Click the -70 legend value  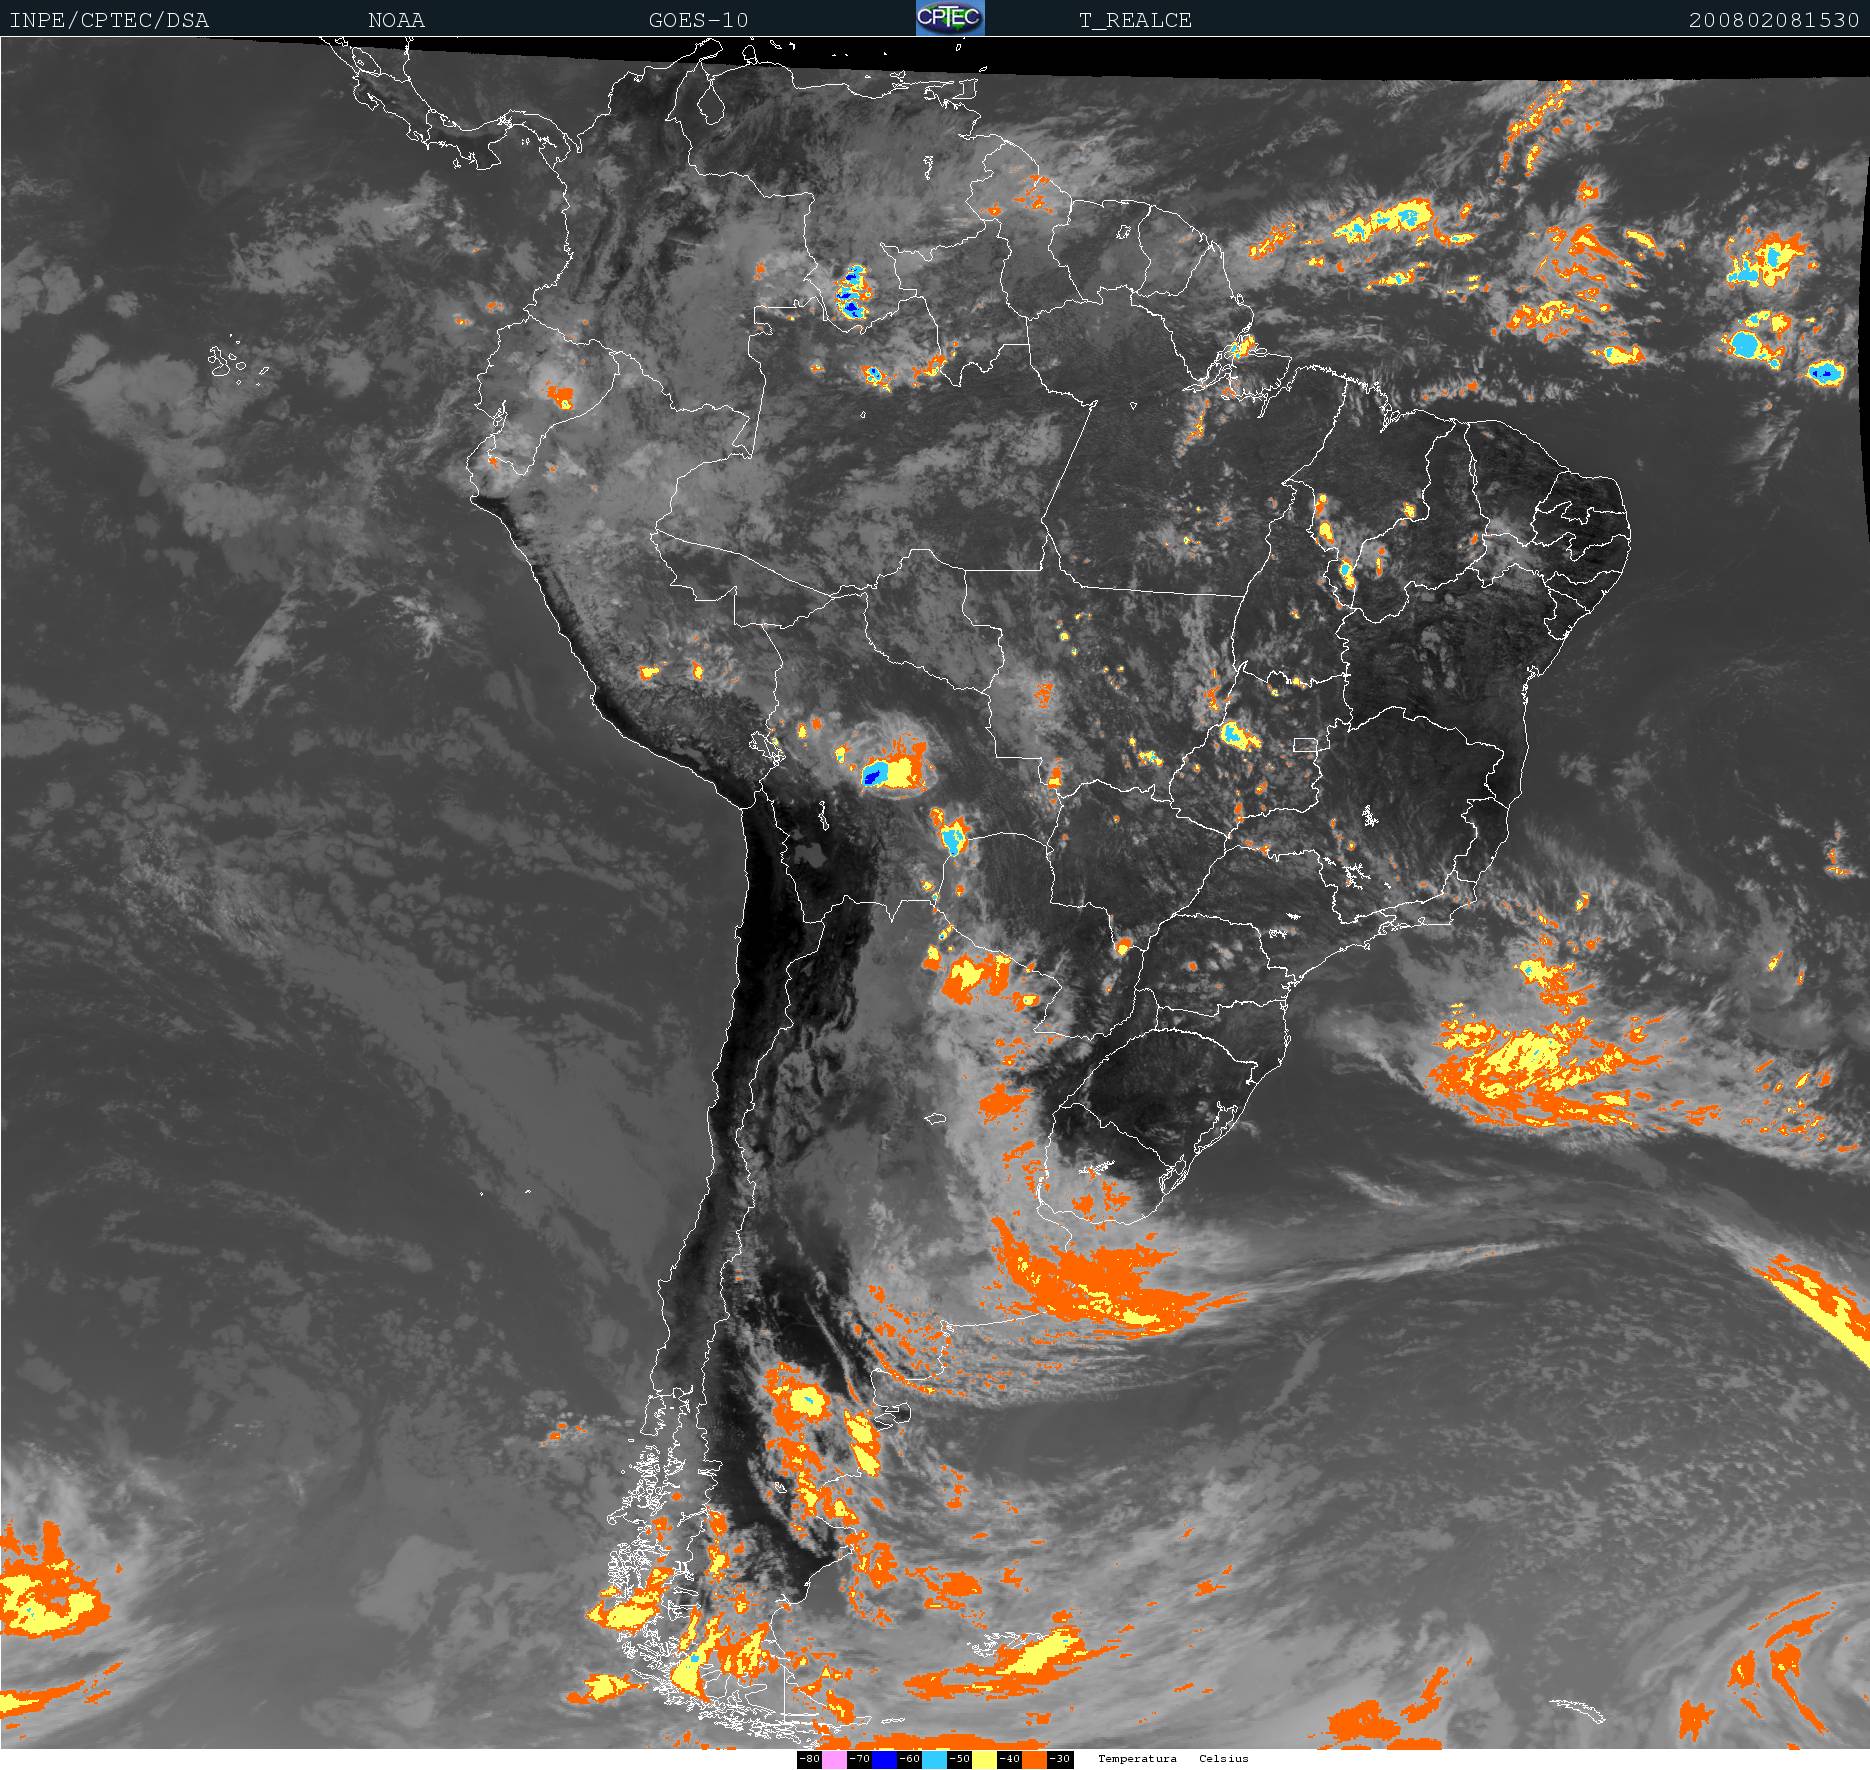tap(859, 1759)
